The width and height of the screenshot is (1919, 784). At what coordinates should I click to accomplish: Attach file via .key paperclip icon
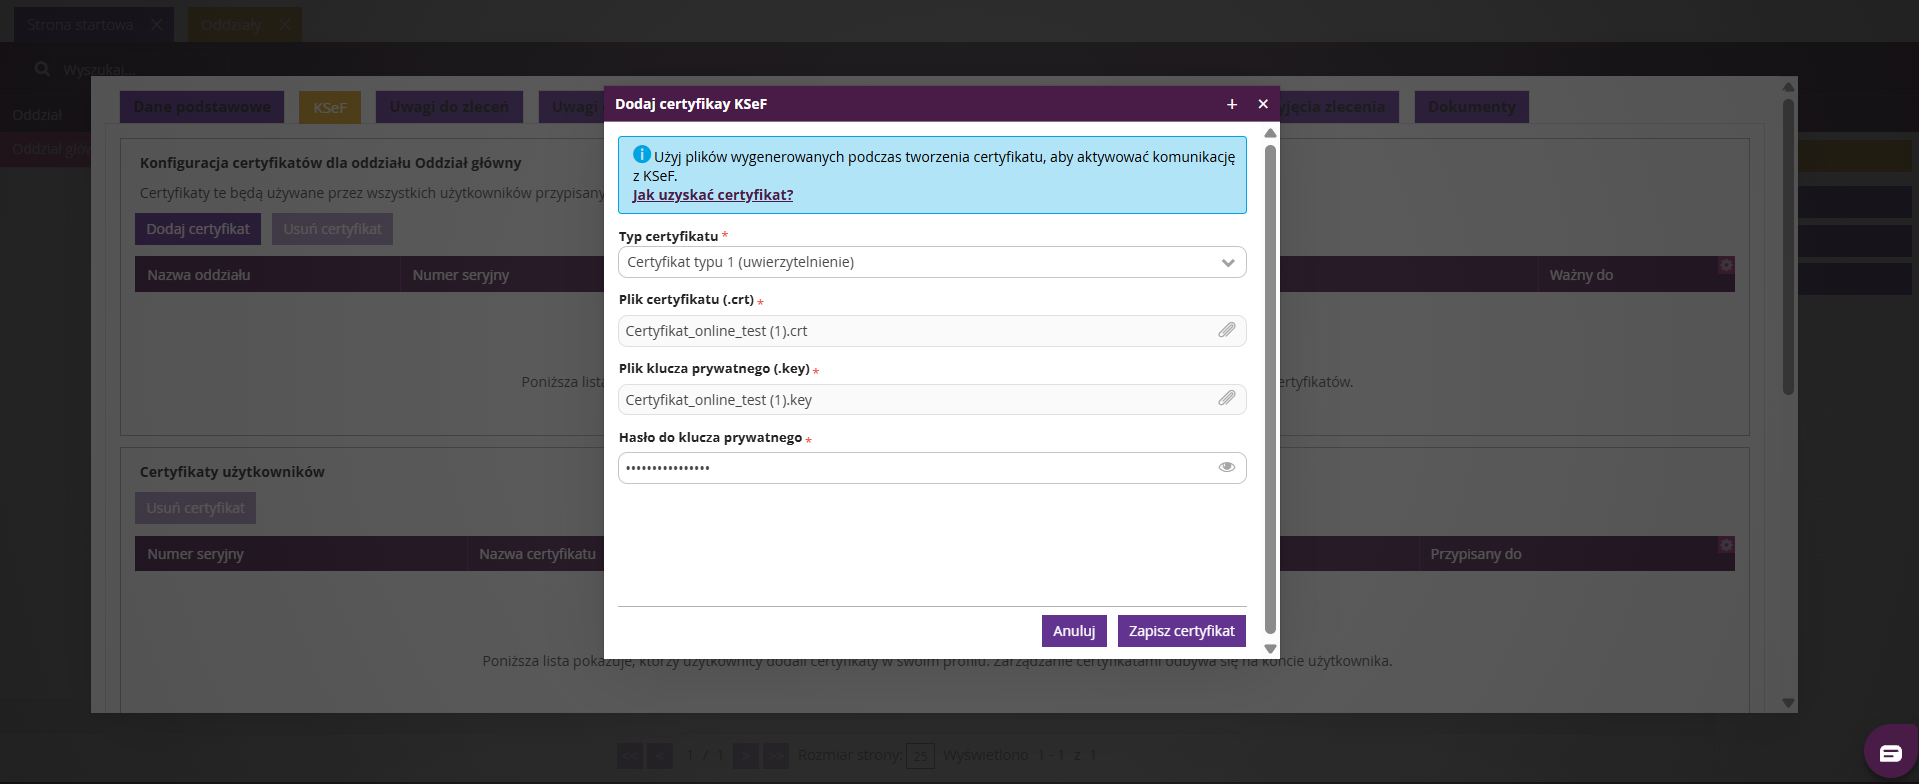coord(1227,398)
